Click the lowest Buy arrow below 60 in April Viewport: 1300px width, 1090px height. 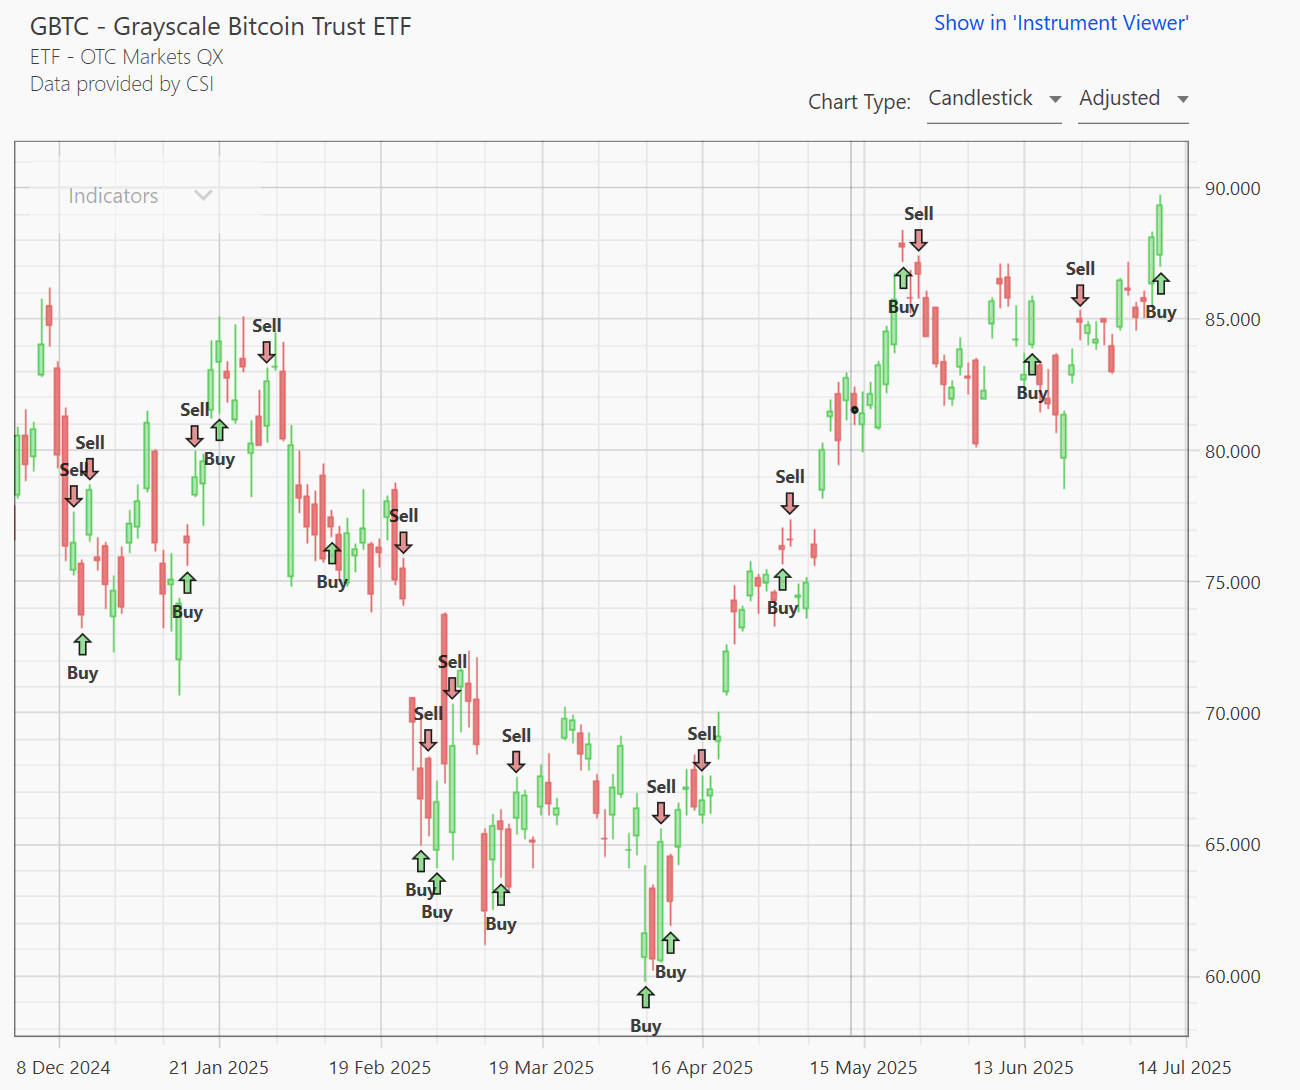[x=646, y=997]
